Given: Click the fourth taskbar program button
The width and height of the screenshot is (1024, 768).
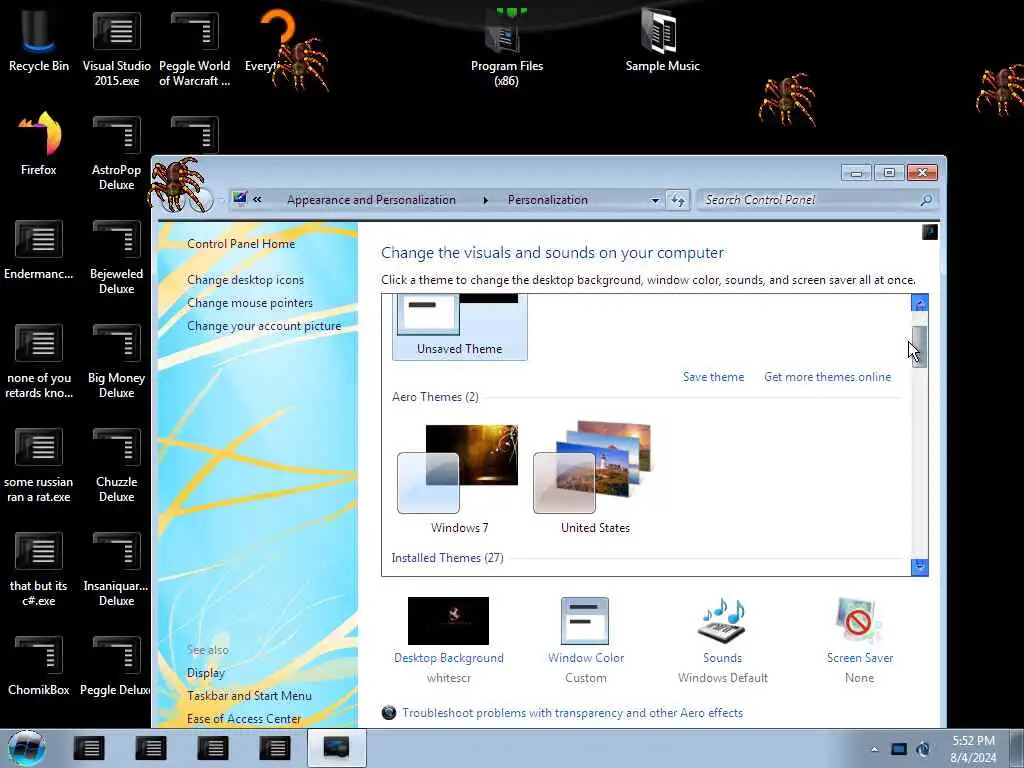Looking at the screenshot, I should [275, 748].
